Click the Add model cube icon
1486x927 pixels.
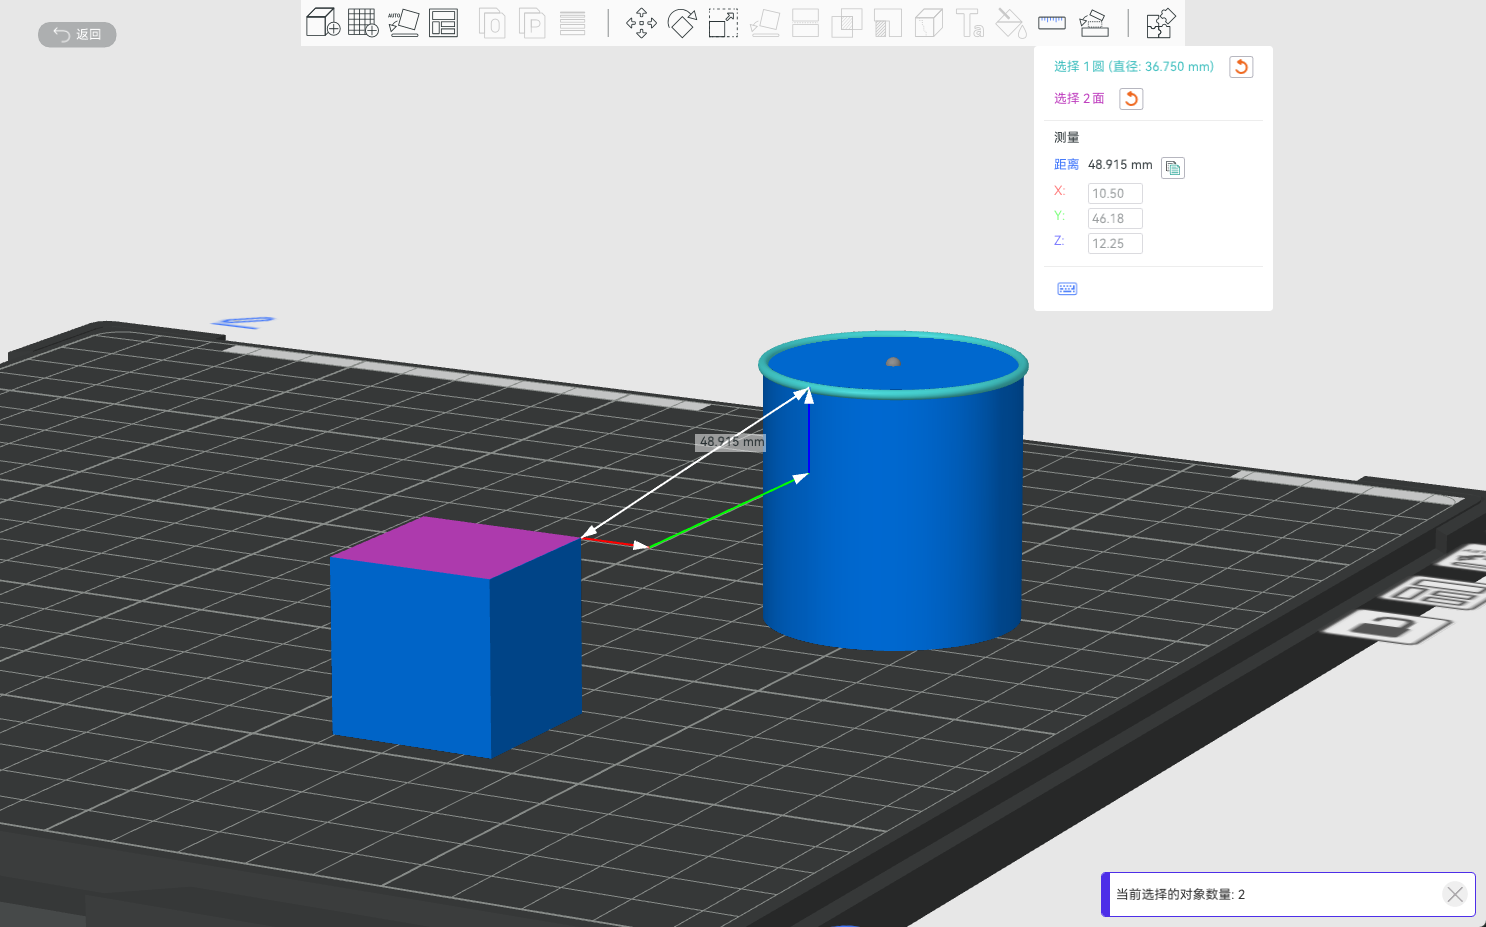(x=322, y=22)
